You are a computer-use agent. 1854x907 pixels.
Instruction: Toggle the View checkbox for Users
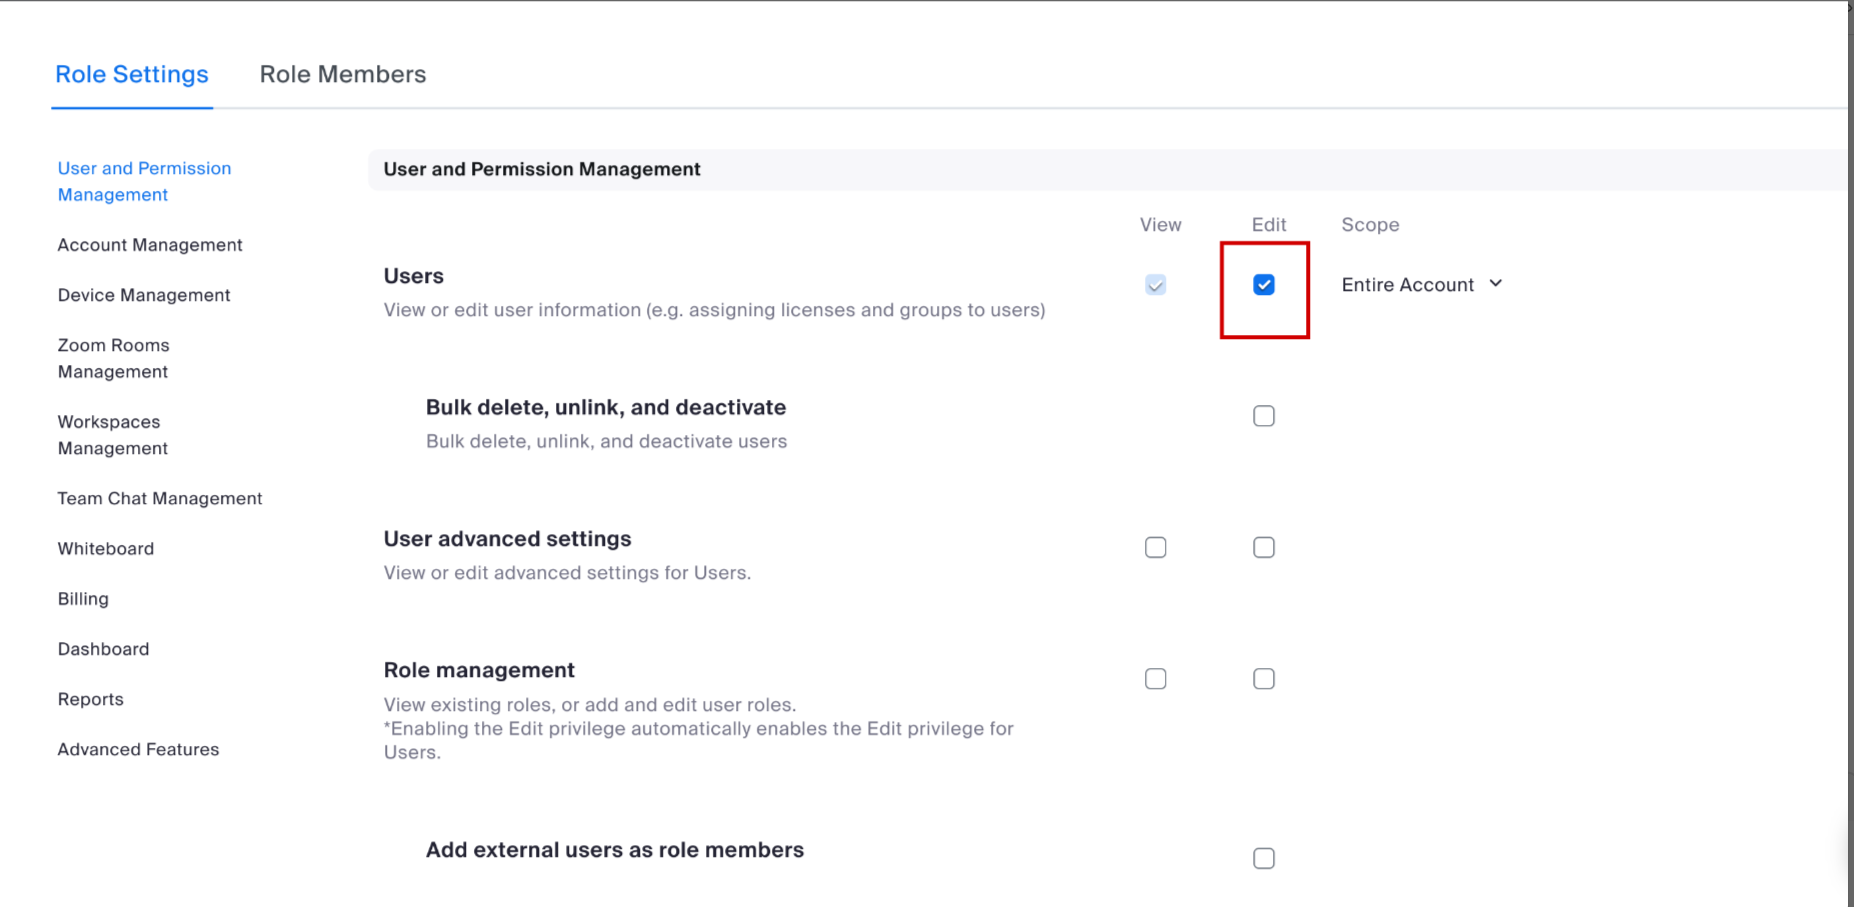pyautogui.click(x=1155, y=285)
